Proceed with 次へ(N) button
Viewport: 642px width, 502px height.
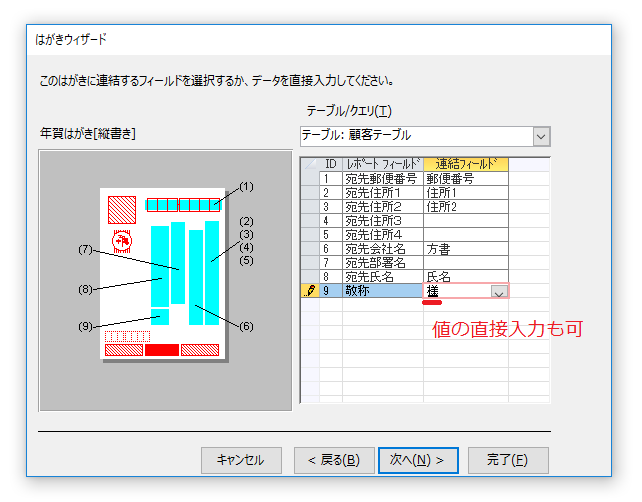(x=418, y=460)
